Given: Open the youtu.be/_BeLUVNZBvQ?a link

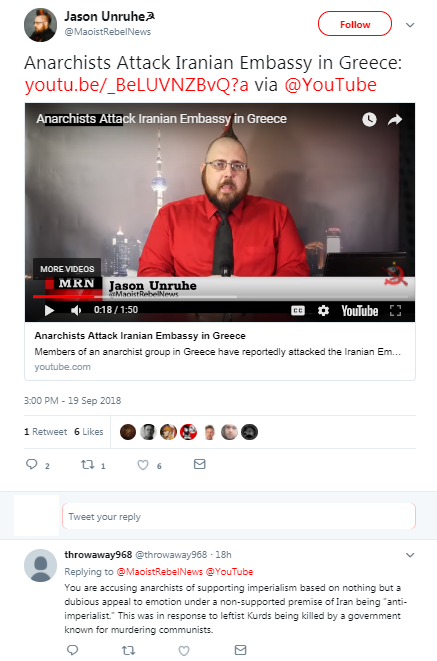Looking at the screenshot, I should tap(137, 85).
